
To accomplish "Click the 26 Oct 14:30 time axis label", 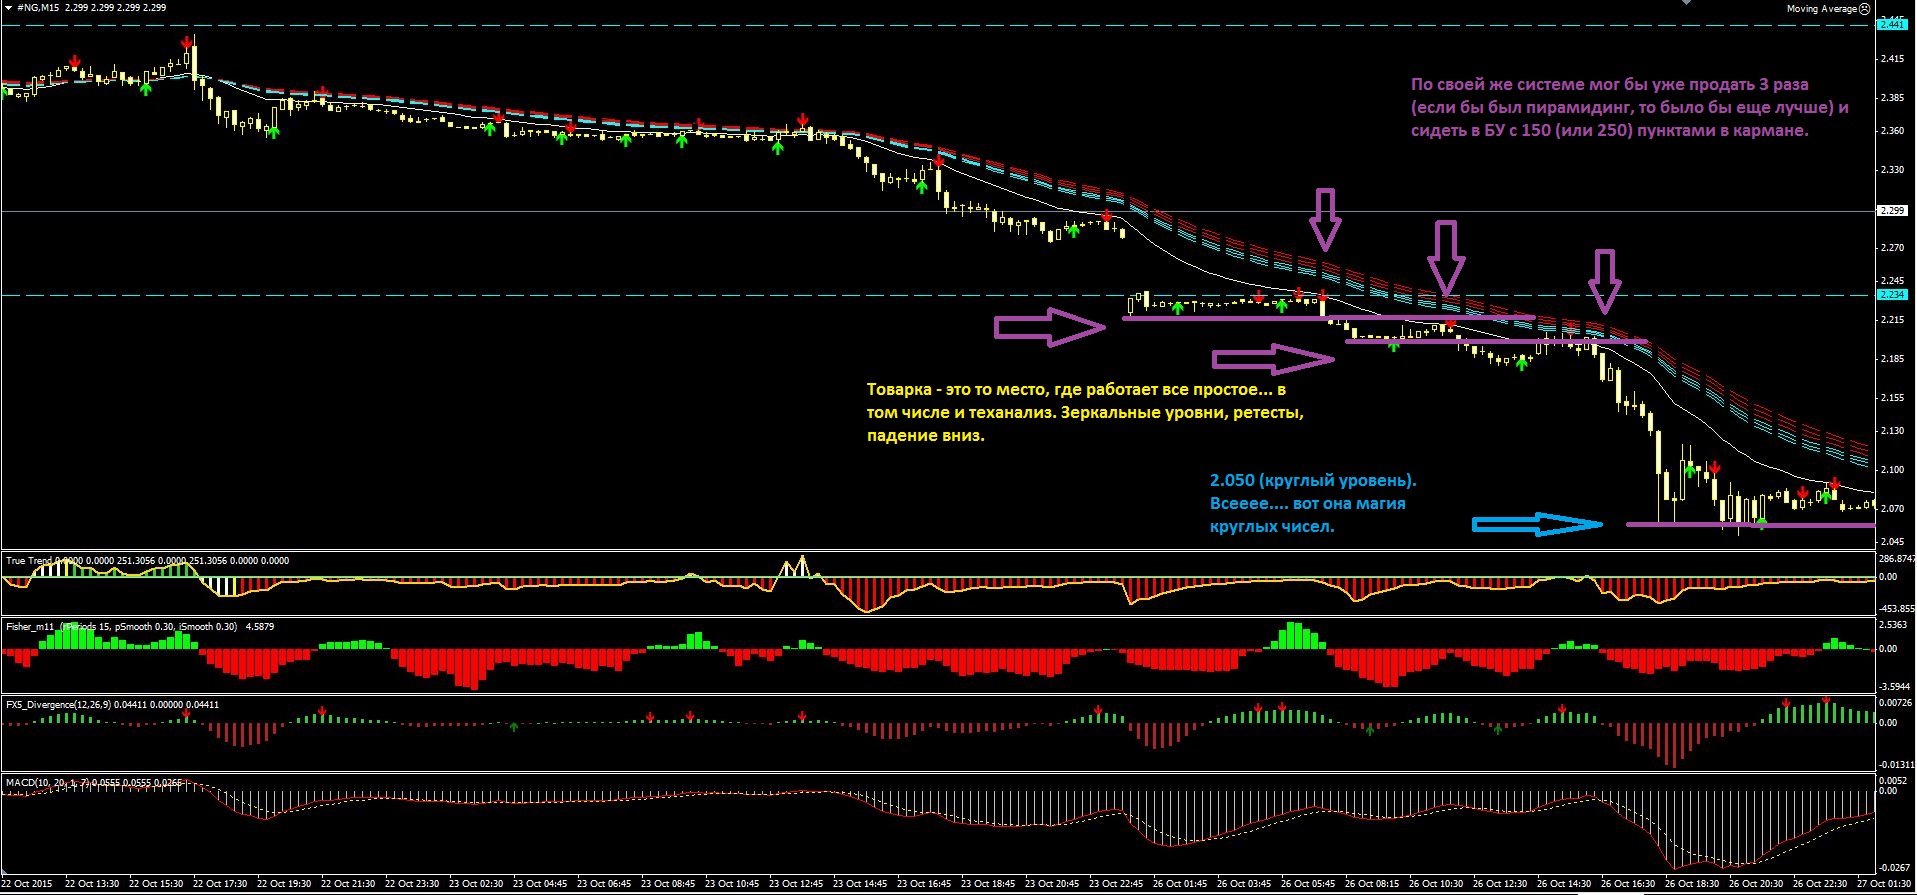I will pyautogui.click(x=1564, y=884).
